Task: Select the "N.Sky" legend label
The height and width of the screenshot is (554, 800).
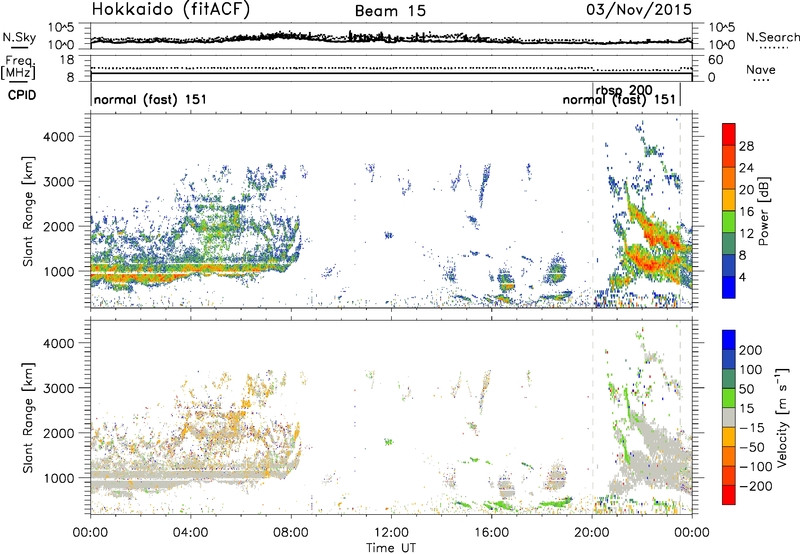Action: (19, 37)
